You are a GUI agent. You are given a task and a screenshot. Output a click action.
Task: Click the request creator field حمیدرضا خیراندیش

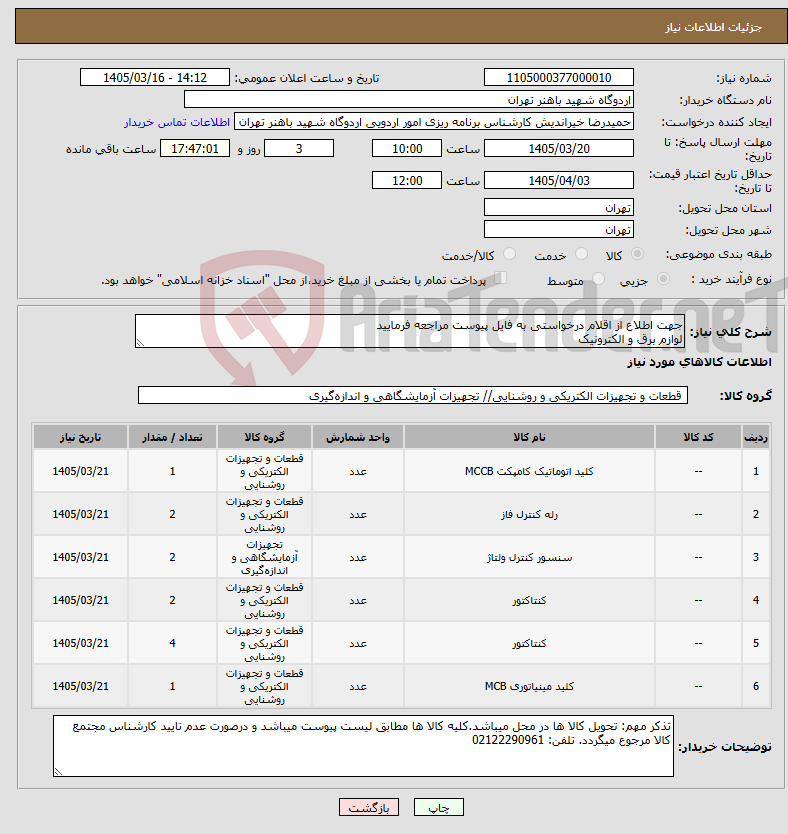click(x=434, y=122)
